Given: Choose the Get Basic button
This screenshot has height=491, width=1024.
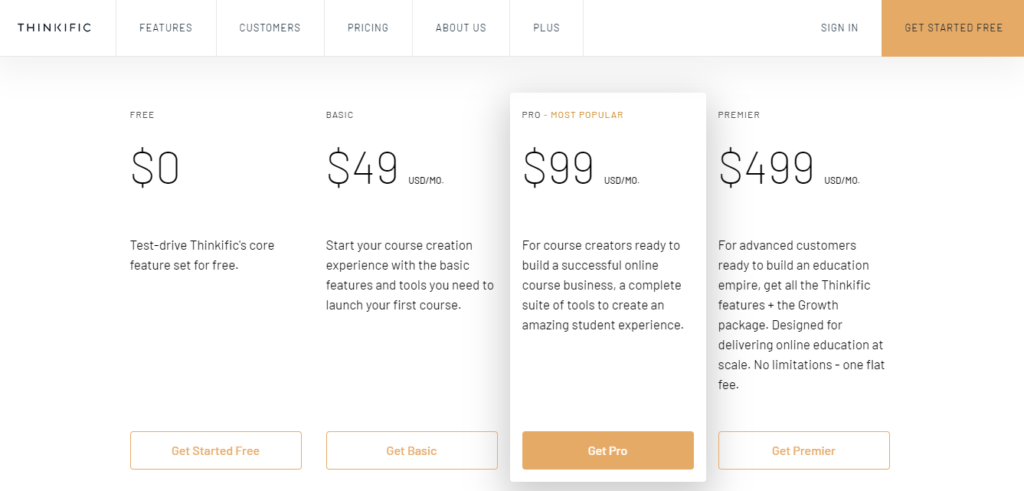Looking at the screenshot, I should point(411,451).
